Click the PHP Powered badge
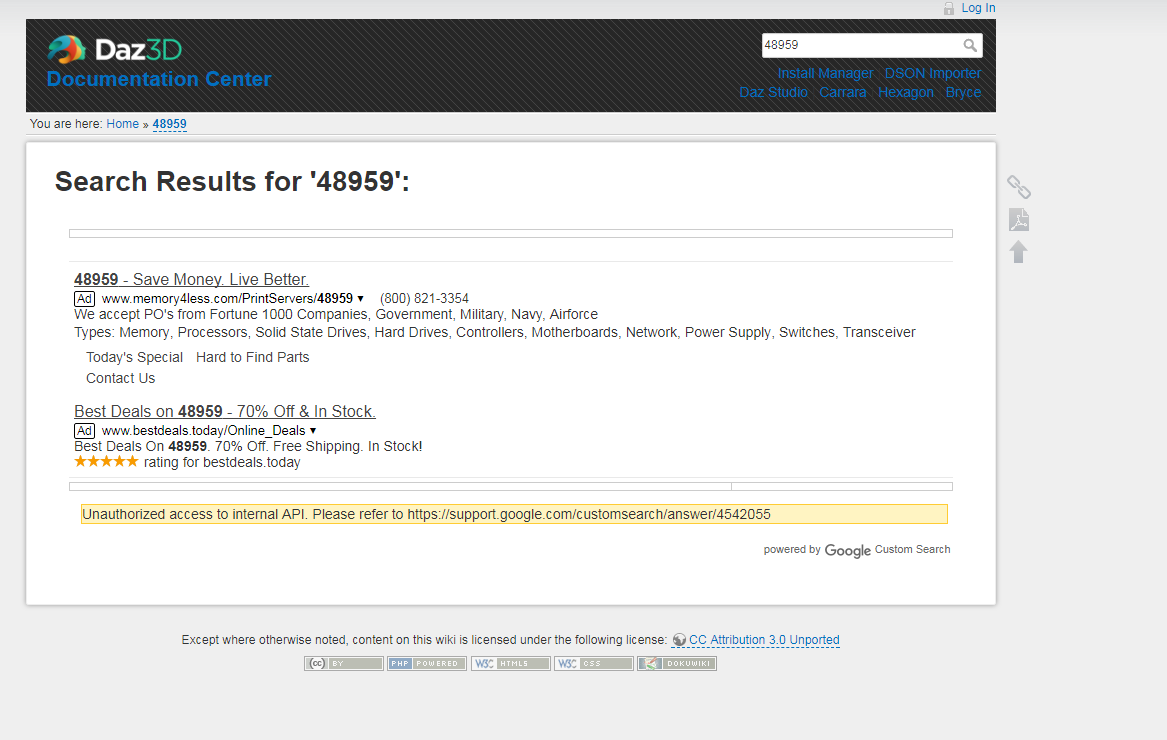 coord(427,663)
